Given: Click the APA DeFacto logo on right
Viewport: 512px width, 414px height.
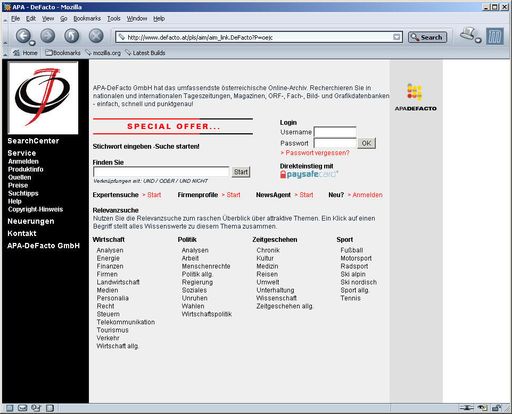Looking at the screenshot, I should [x=416, y=97].
